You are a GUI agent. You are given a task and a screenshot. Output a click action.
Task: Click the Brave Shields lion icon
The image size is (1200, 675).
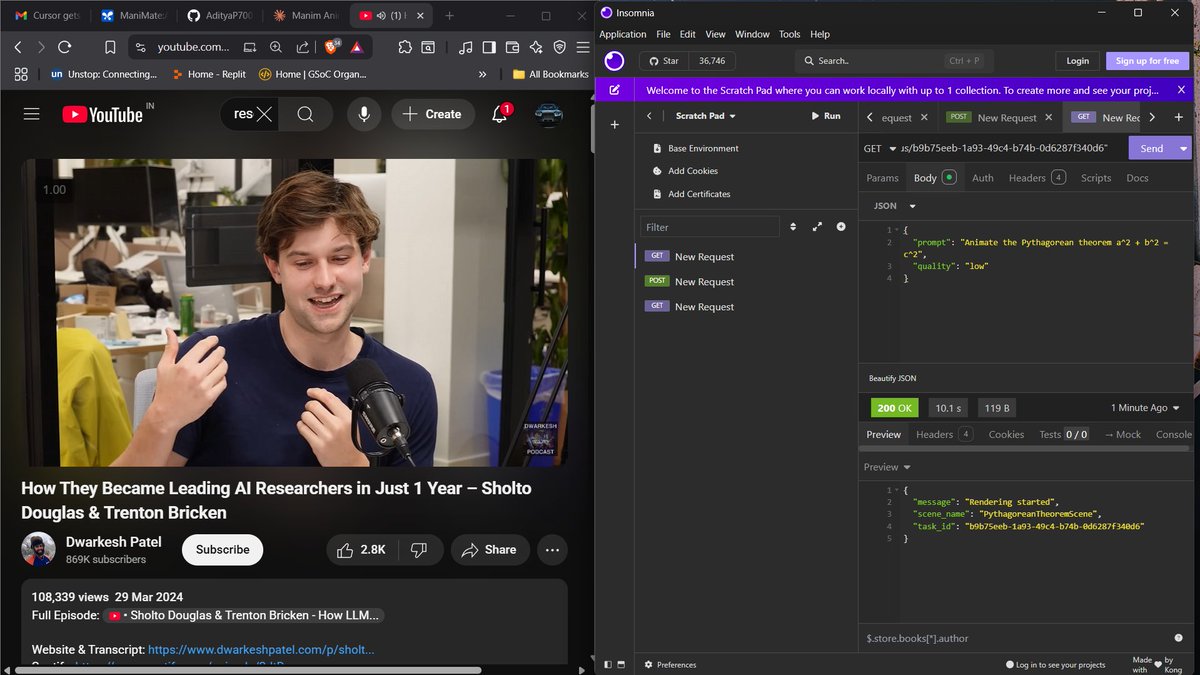[x=332, y=47]
